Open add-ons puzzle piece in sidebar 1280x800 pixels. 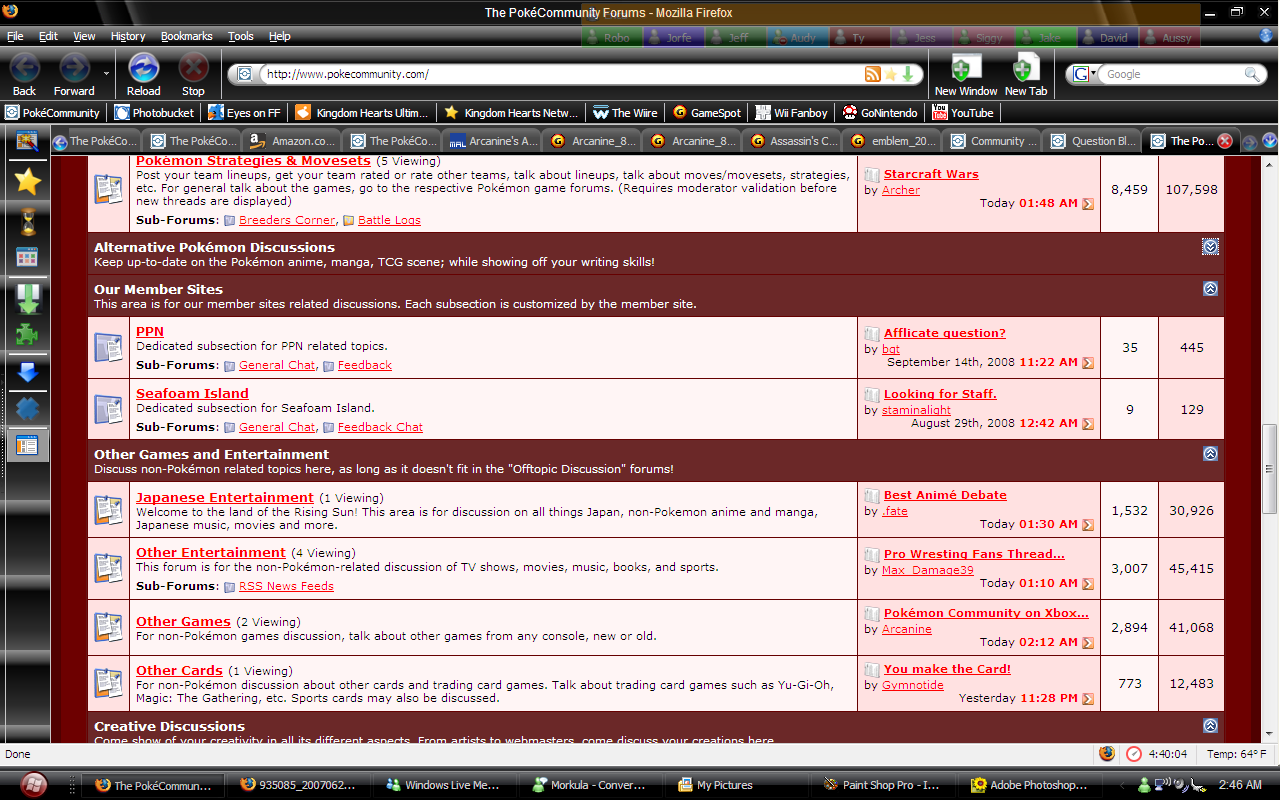click(x=27, y=334)
